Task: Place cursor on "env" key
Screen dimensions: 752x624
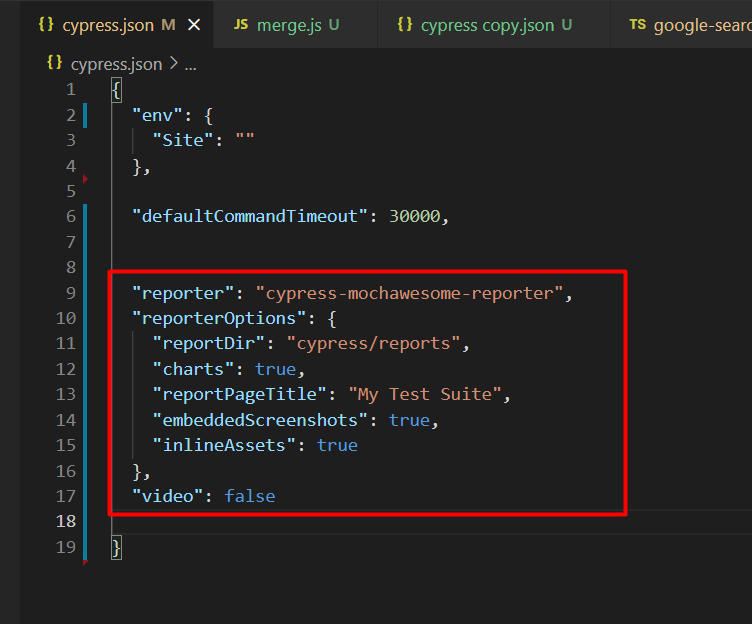Action: pyautogui.click(x=157, y=115)
